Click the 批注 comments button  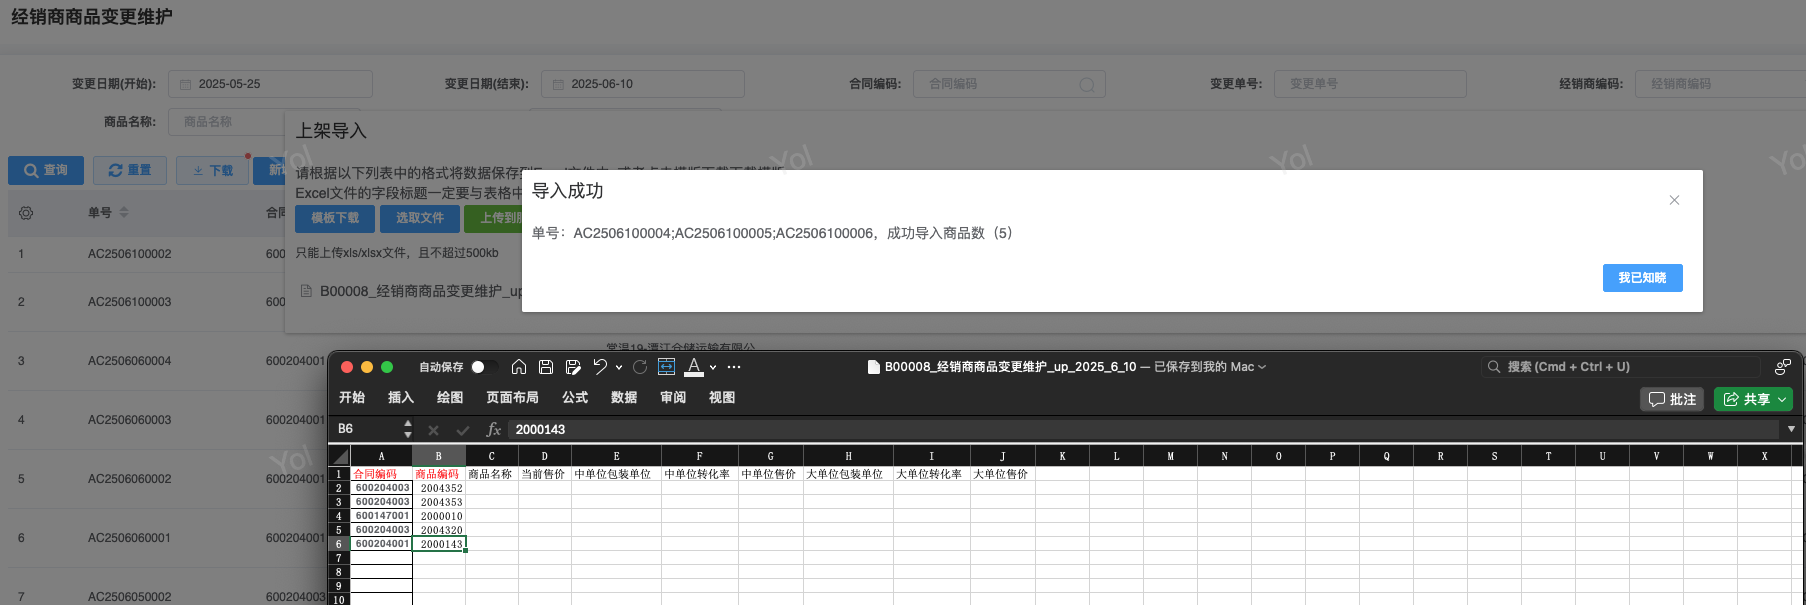coord(1672,399)
